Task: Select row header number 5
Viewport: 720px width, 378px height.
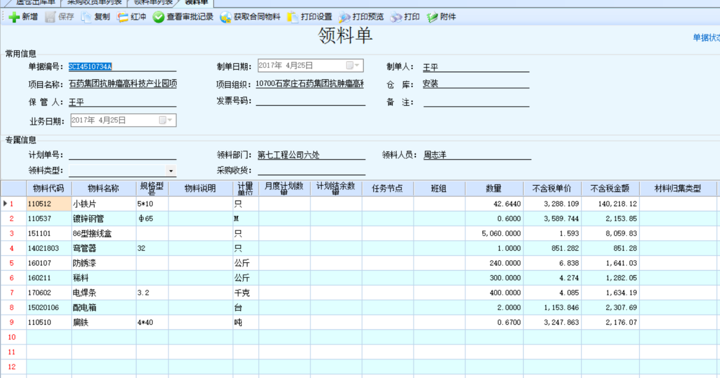Action: pyautogui.click(x=13, y=263)
